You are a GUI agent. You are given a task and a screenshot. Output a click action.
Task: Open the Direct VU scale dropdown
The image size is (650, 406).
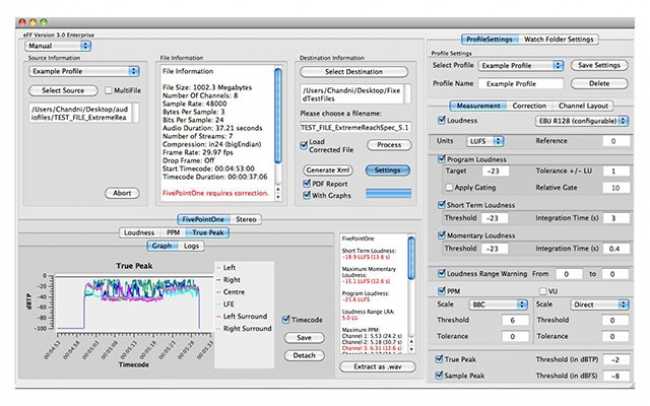point(599,304)
